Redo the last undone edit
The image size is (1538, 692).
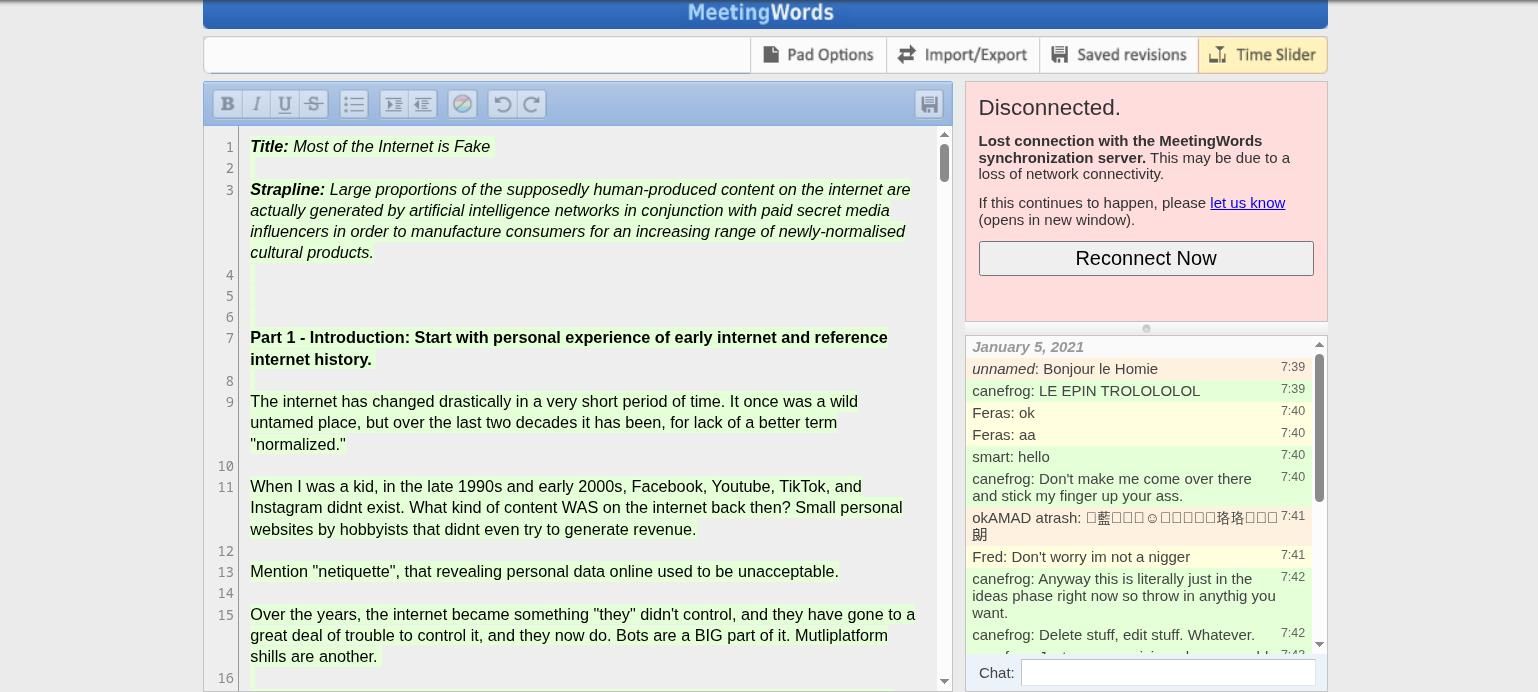532,104
